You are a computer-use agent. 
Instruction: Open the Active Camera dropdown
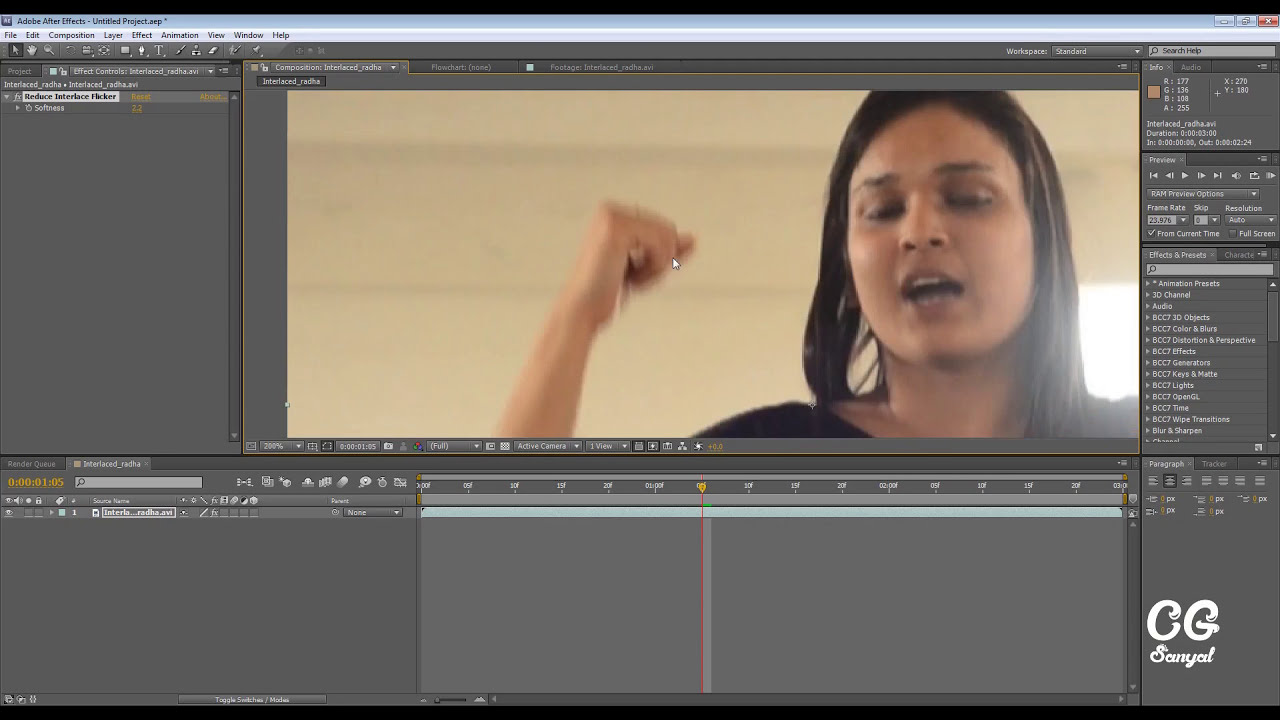(547, 446)
